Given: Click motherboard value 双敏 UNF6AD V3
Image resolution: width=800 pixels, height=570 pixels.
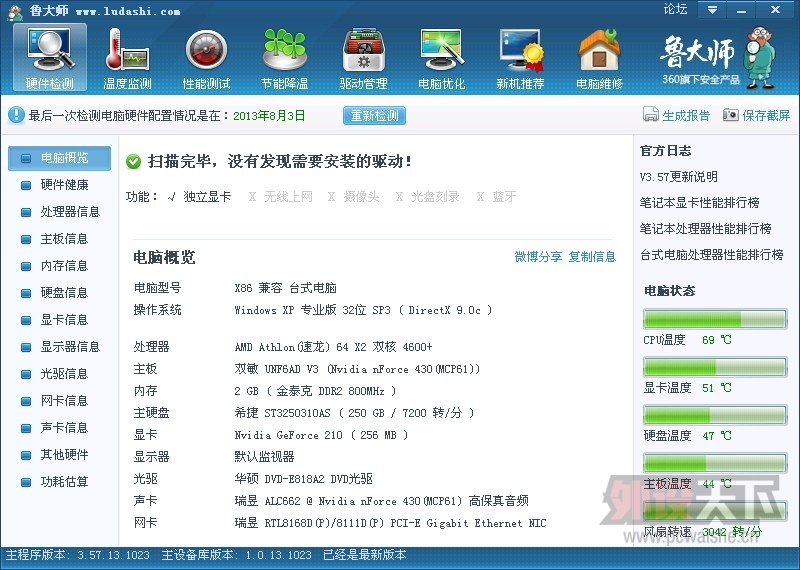Looking at the screenshot, I should (357, 369).
